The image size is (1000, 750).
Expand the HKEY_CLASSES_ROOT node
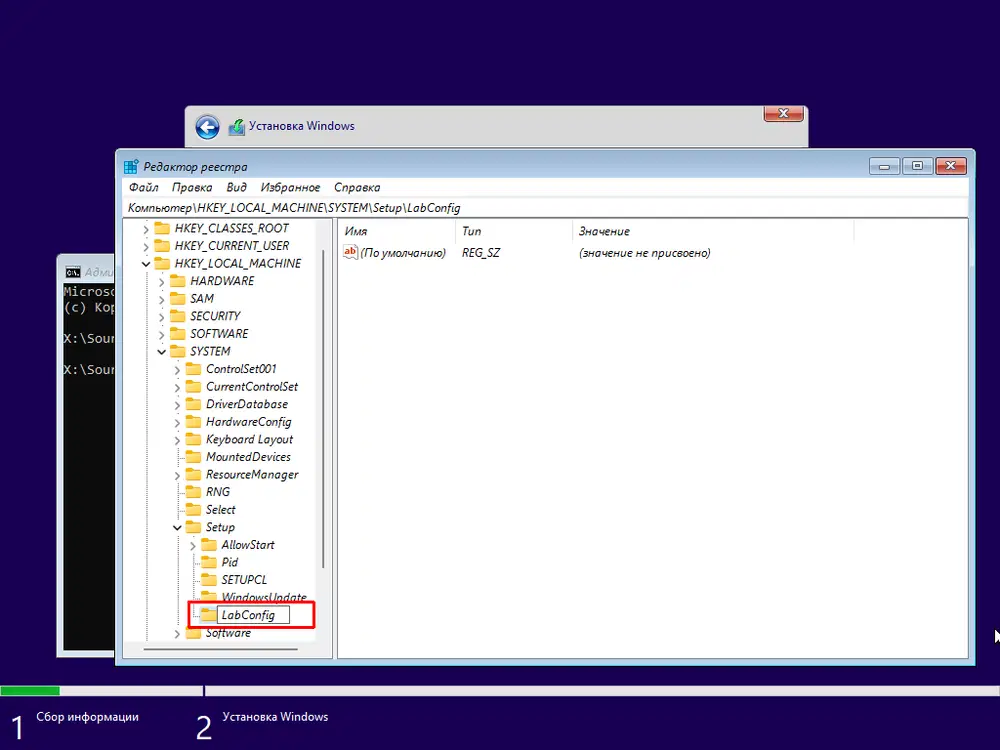(147, 227)
